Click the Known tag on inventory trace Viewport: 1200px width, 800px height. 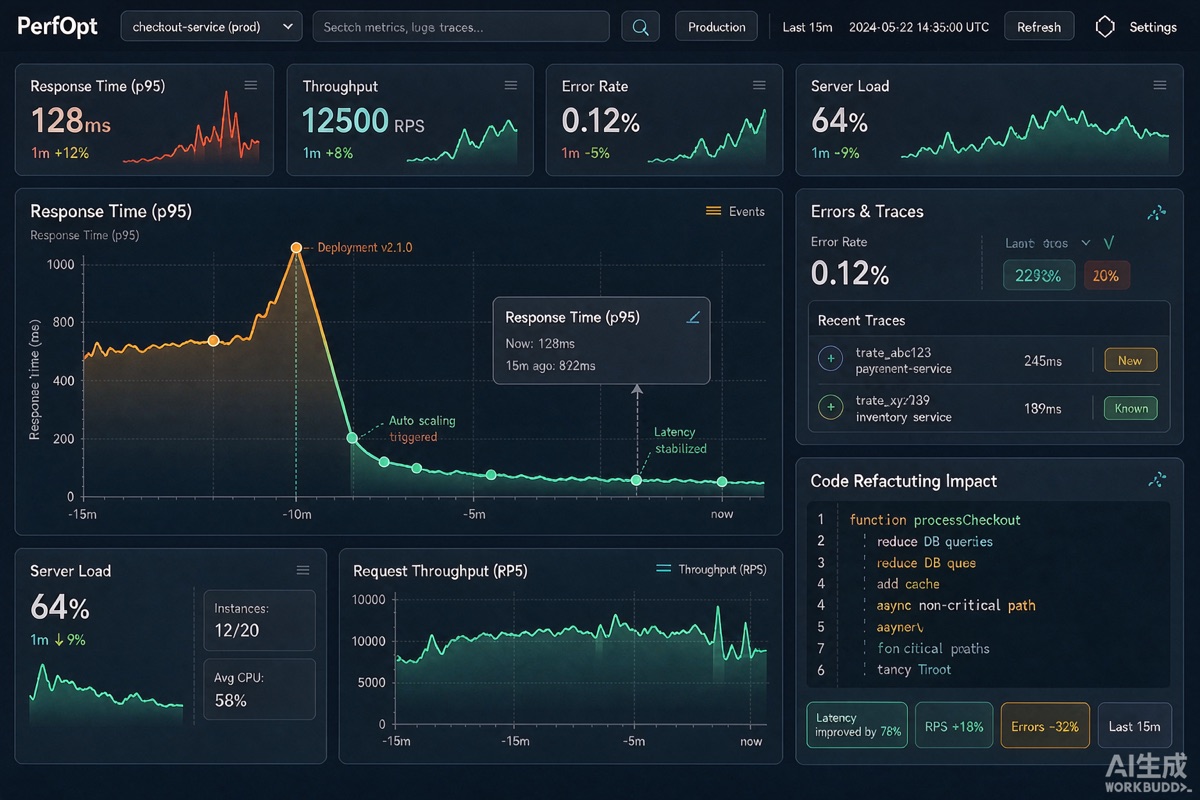point(1130,408)
